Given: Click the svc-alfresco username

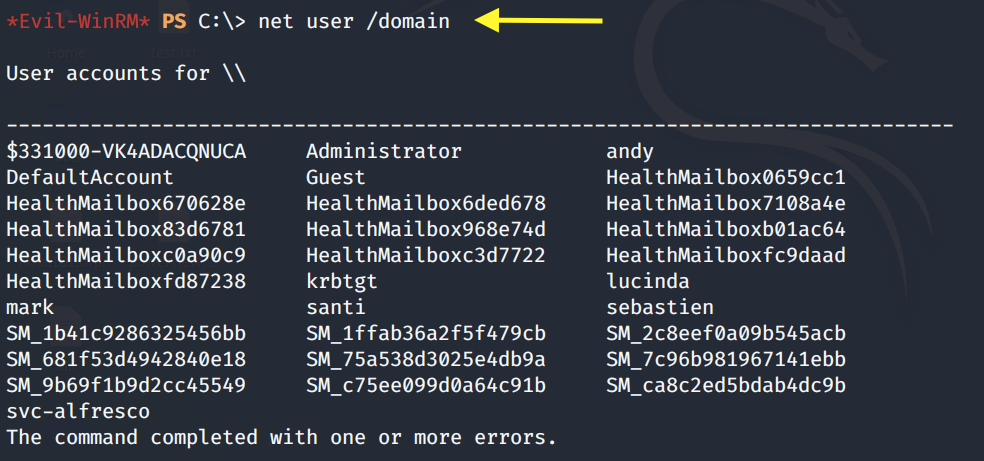Looking at the screenshot, I should [x=79, y=411].
